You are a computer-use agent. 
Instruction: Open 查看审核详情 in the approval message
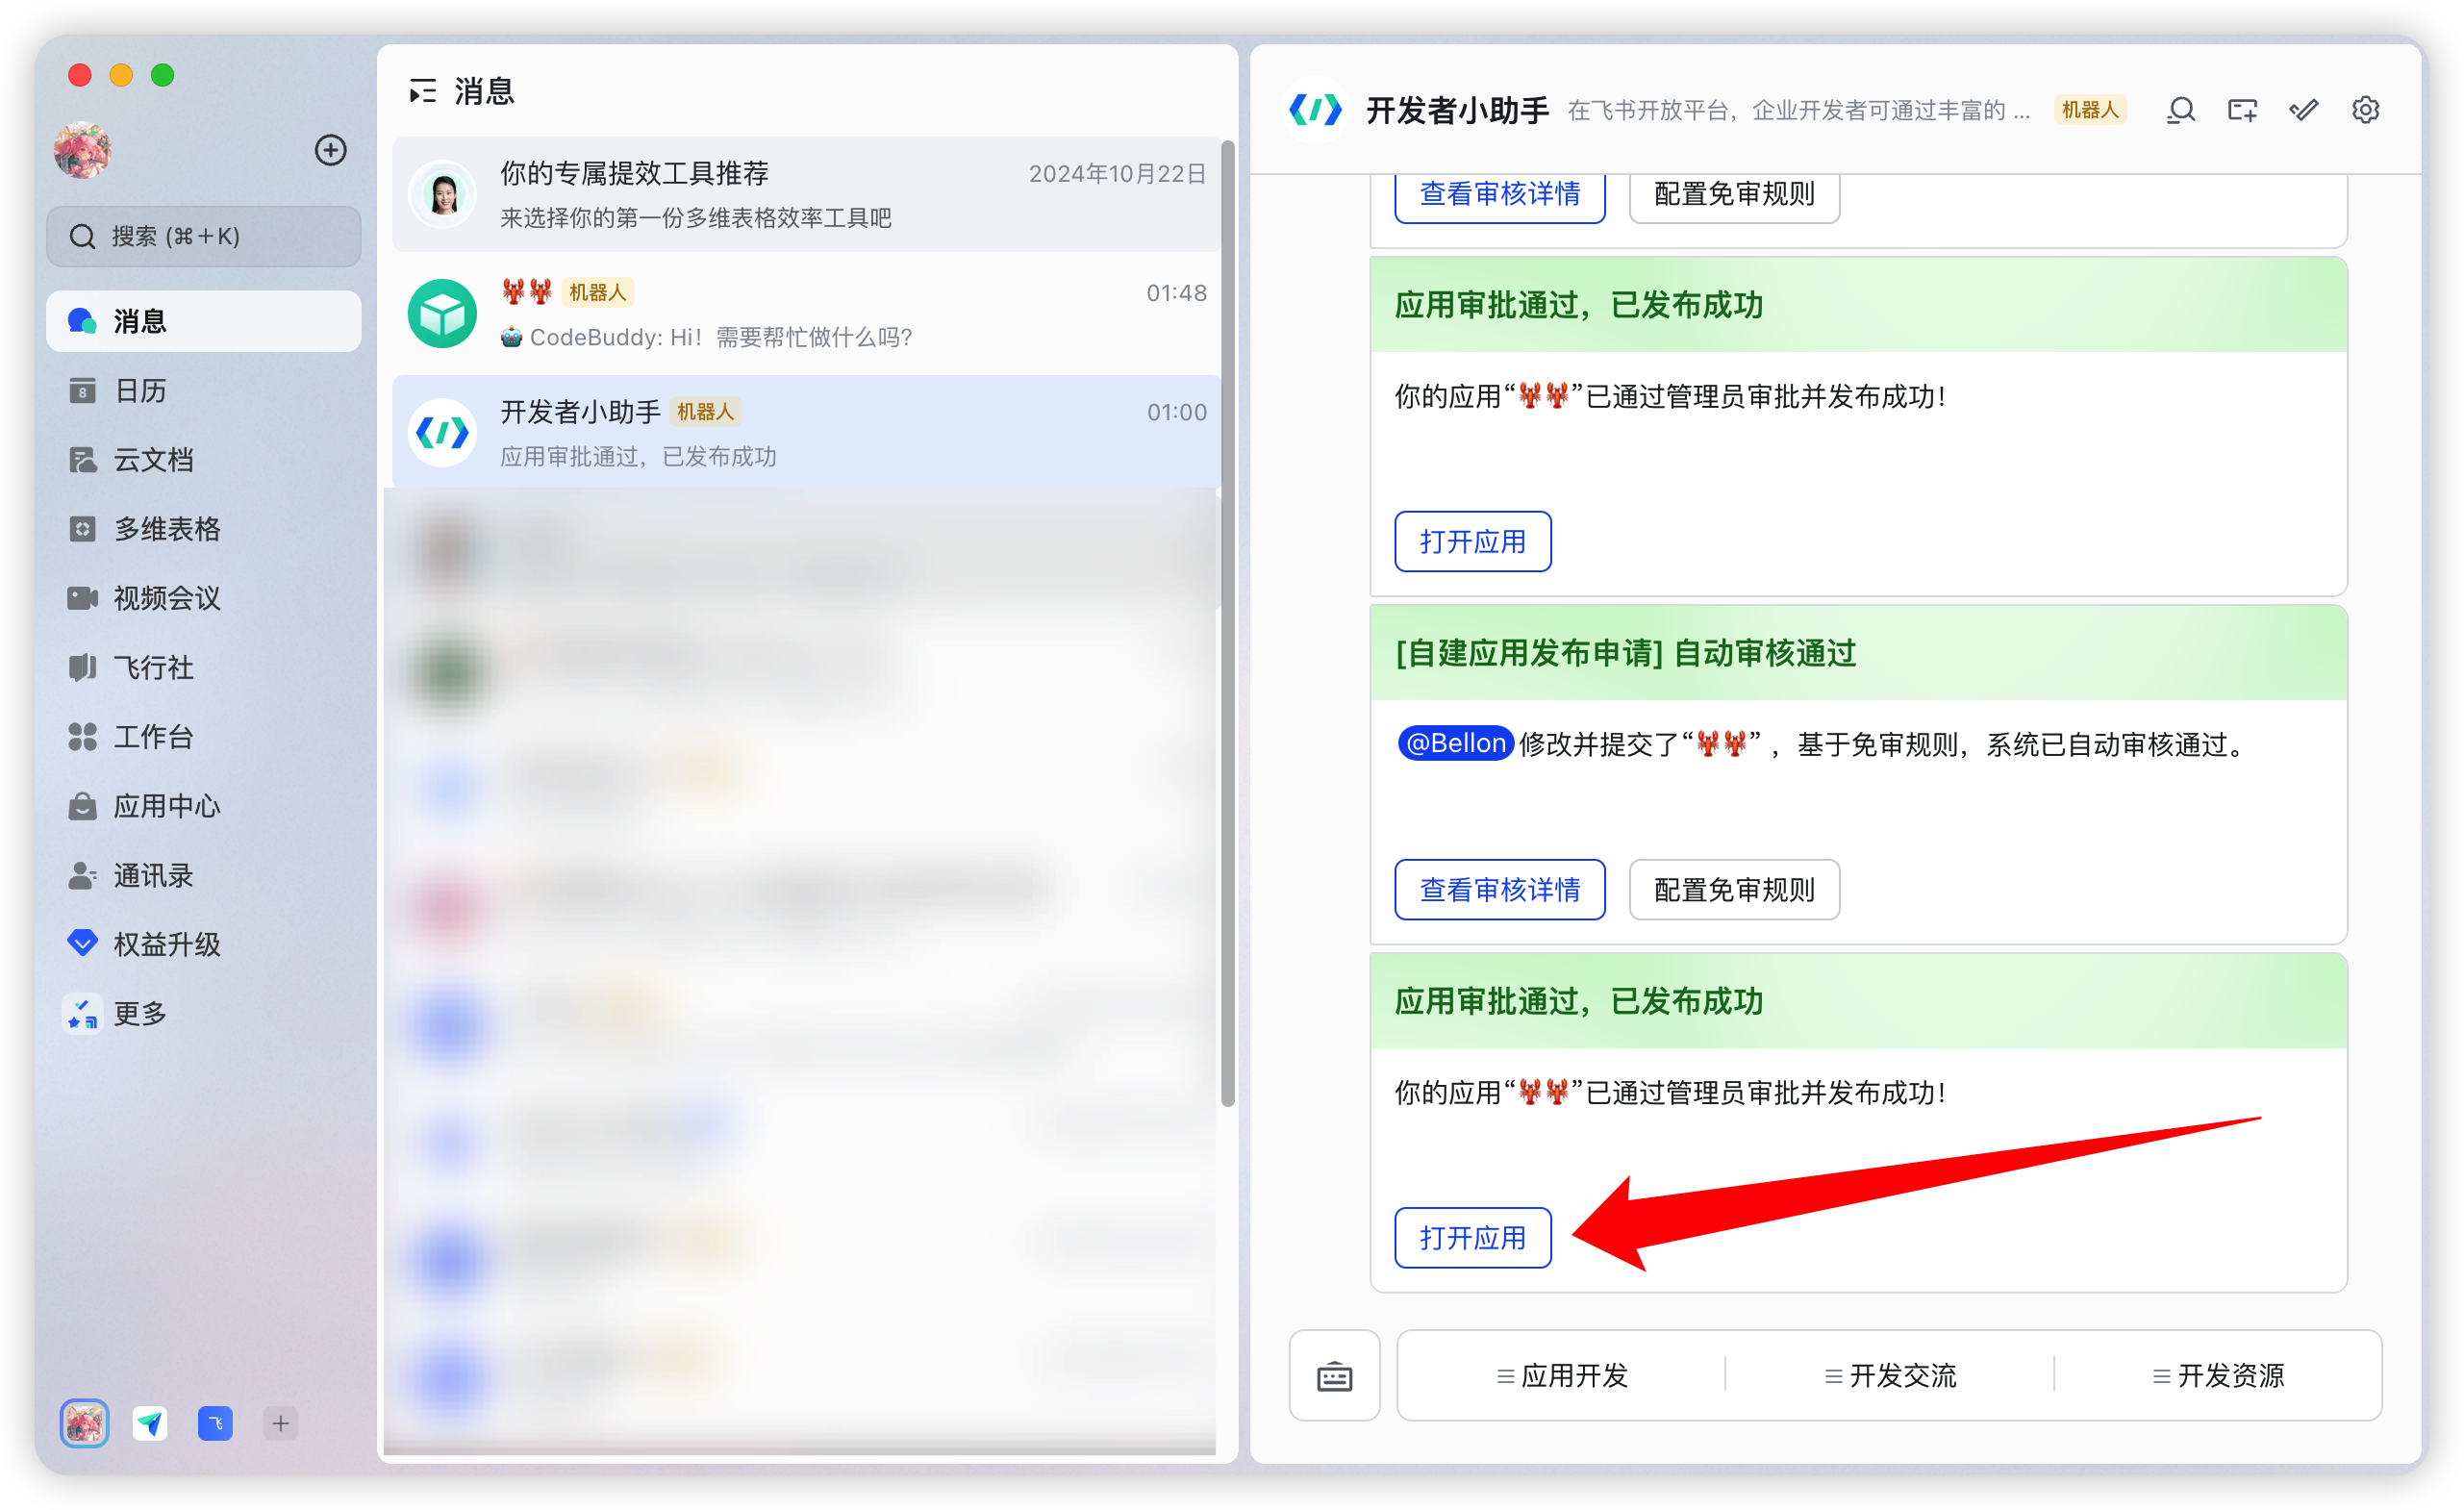1499,889
